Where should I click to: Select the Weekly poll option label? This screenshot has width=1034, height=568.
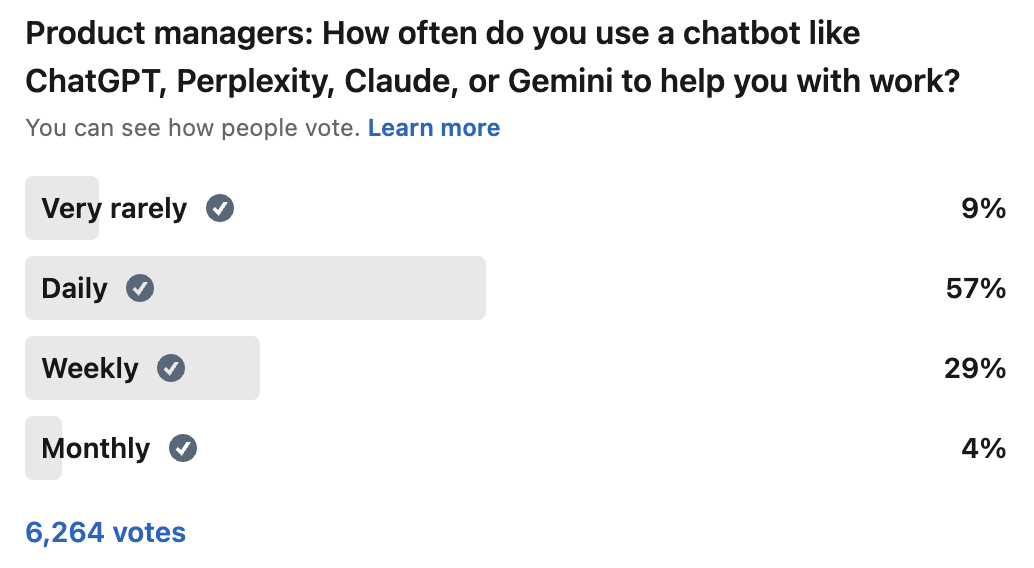(x=90, y=368)
